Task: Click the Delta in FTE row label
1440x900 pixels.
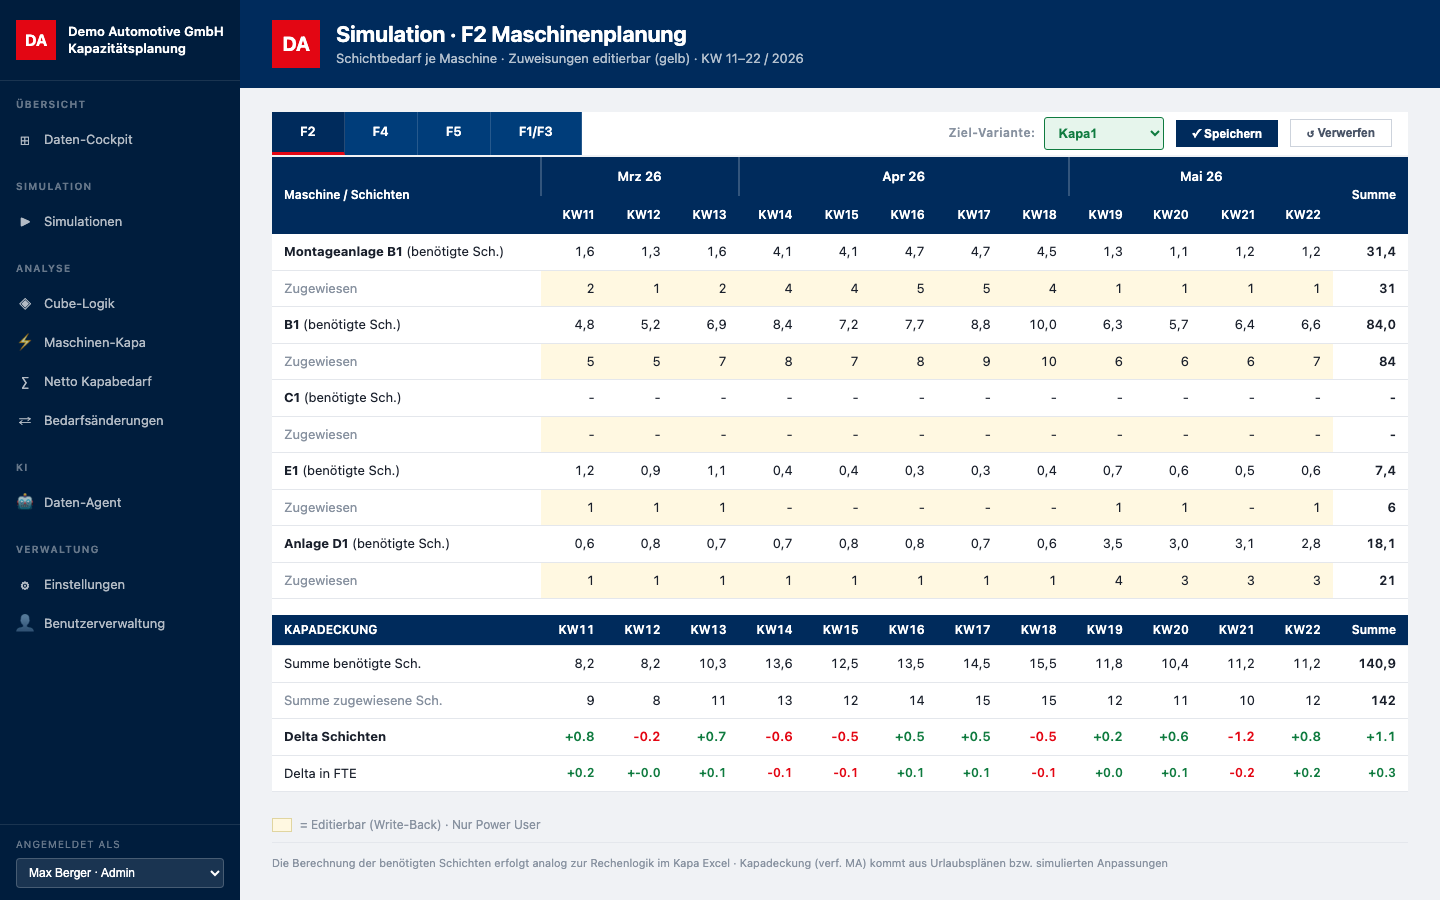Action: coord(320,774)
